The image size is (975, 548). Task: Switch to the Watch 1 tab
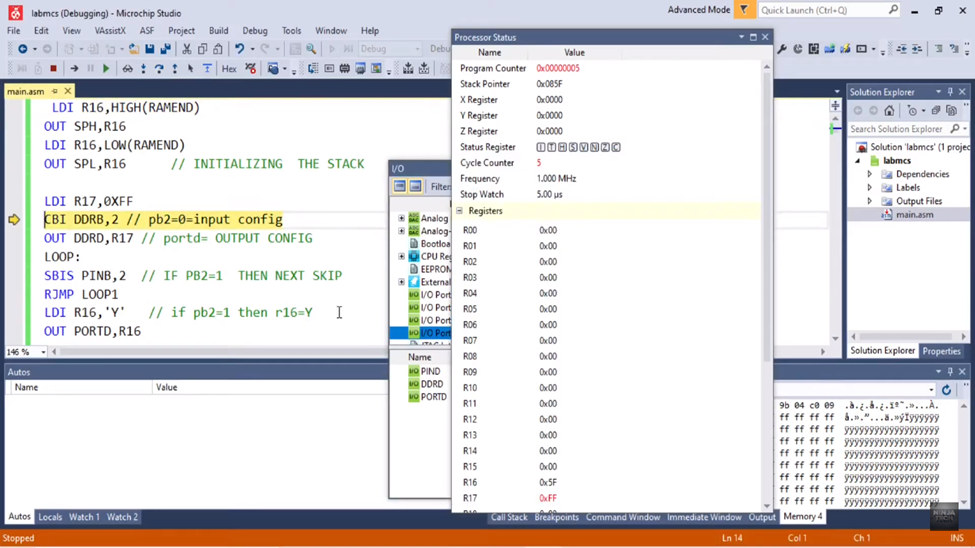pos(84,517)
